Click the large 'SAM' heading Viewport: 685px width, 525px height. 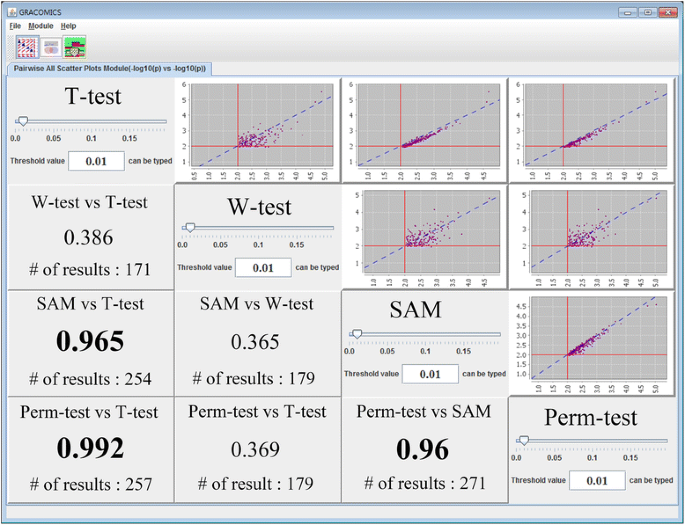[415, 309]
